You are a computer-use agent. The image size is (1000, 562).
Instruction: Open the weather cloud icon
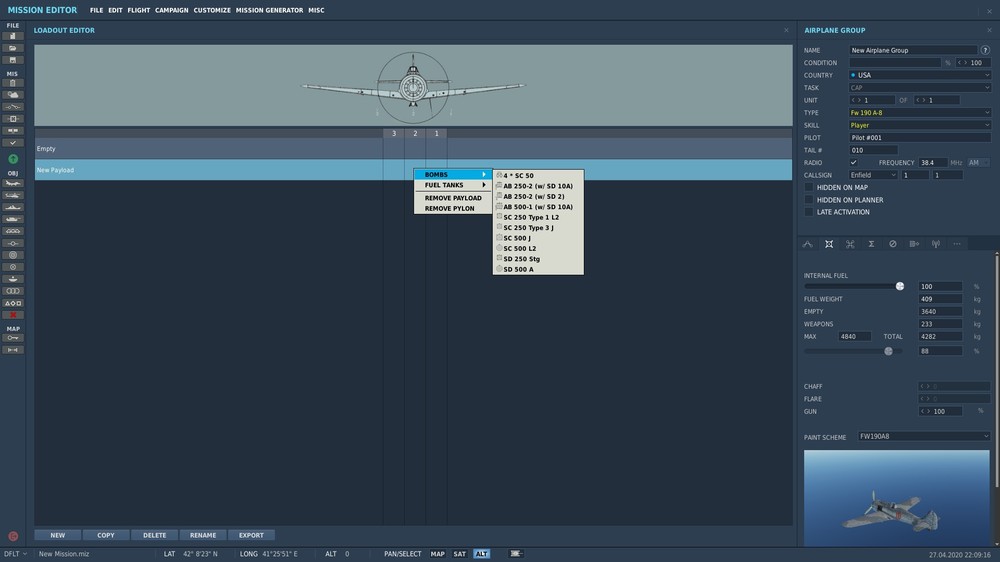[x=13, y=95]
